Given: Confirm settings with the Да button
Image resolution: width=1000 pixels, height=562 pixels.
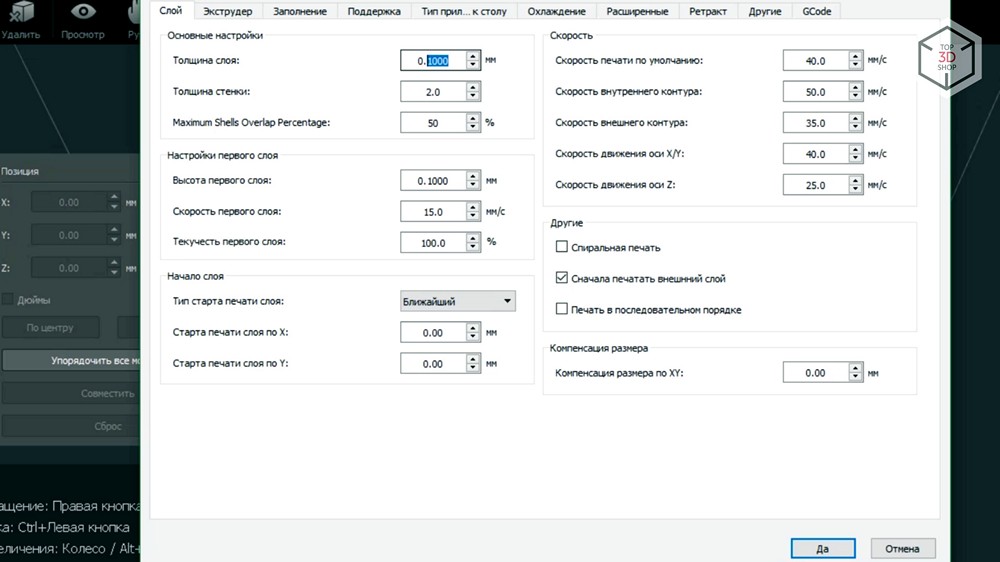Looking at the screenshot, I should point(823,548).
